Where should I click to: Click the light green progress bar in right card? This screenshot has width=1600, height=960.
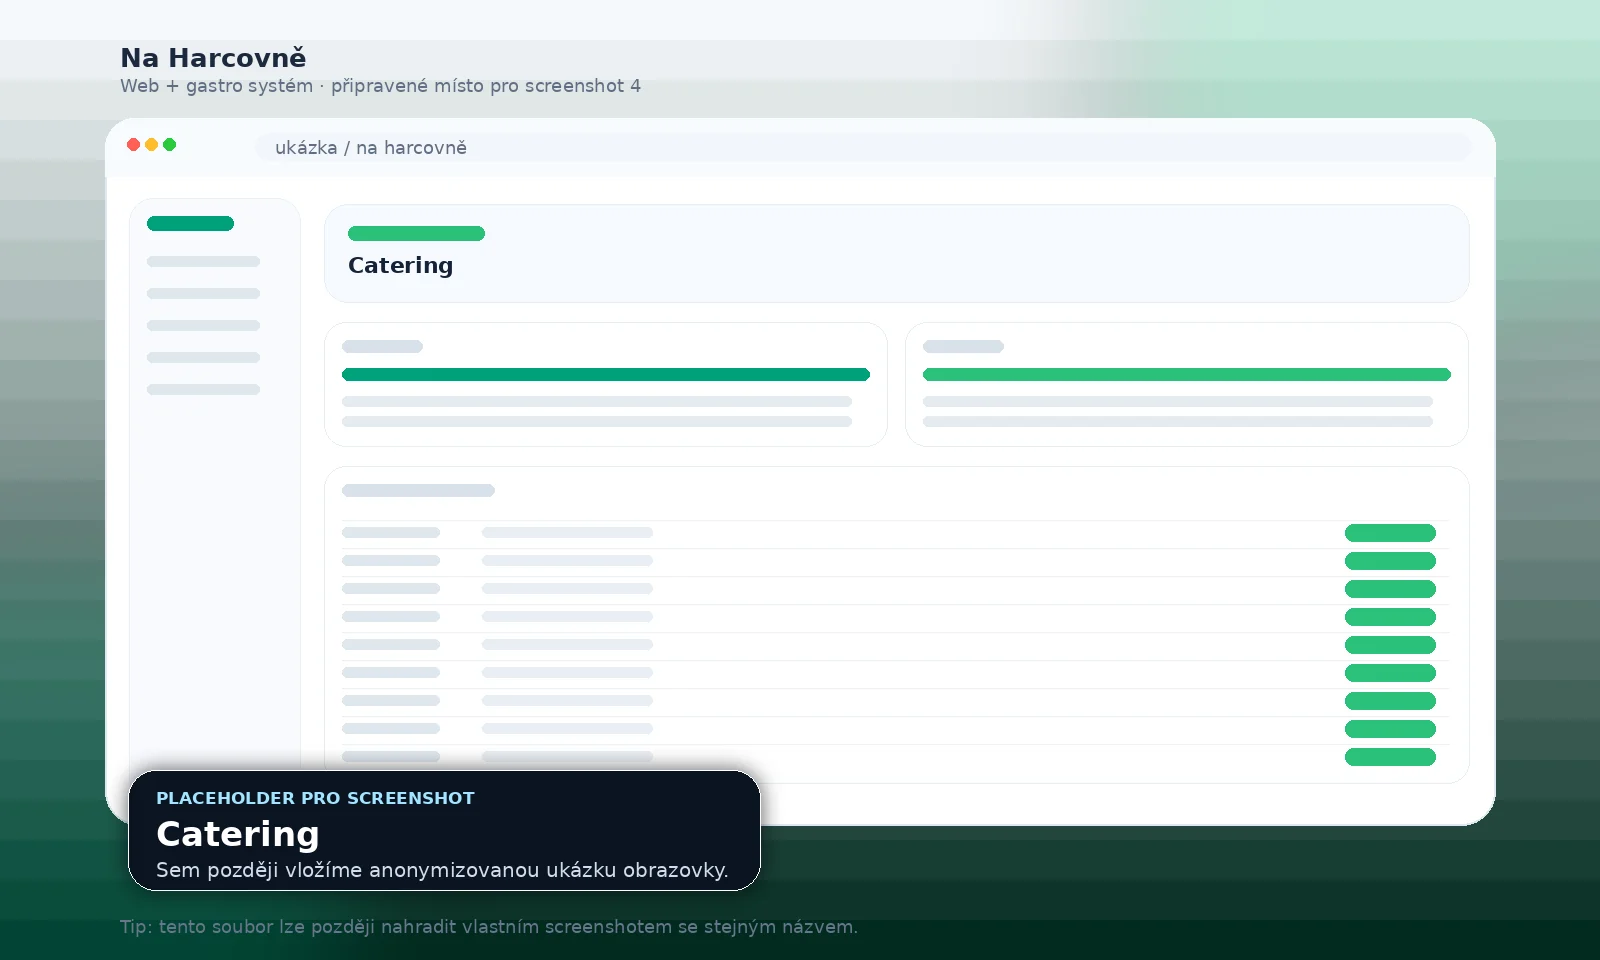[1187, 375]
